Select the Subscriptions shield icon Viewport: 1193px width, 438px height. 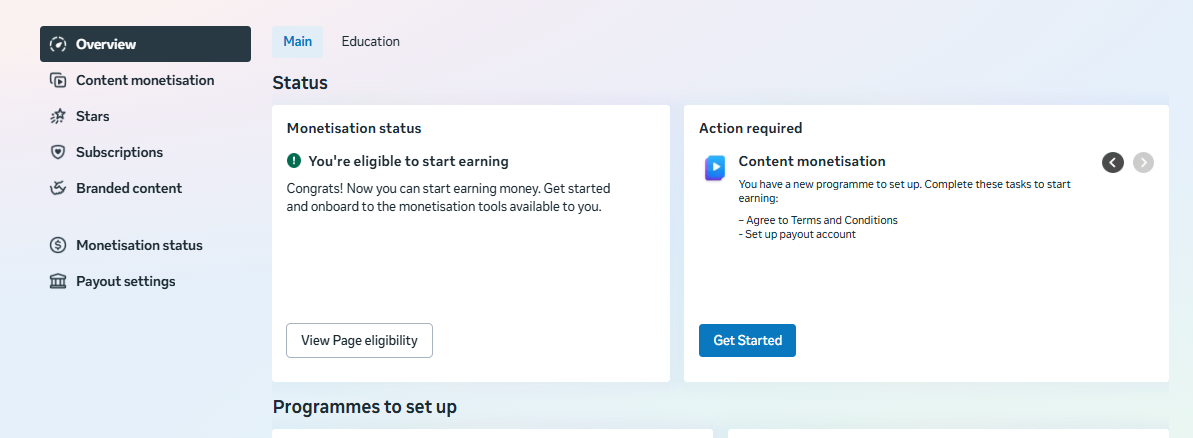tap(58, 152)
